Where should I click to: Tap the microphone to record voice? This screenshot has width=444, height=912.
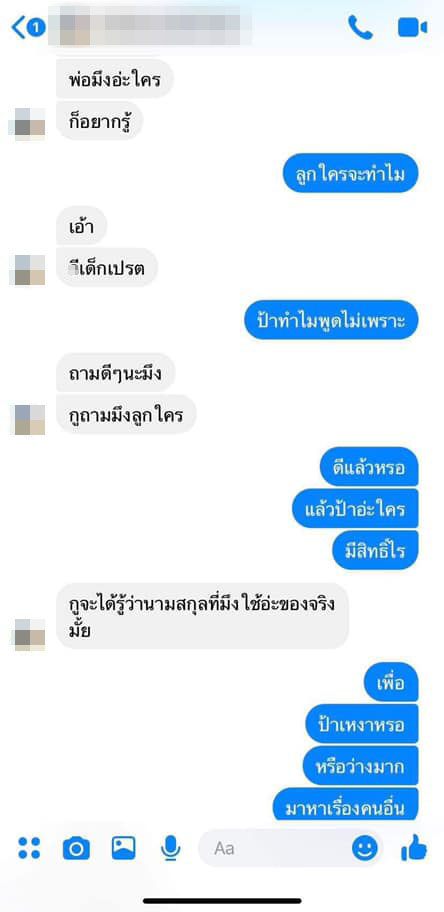pos(171,848)
